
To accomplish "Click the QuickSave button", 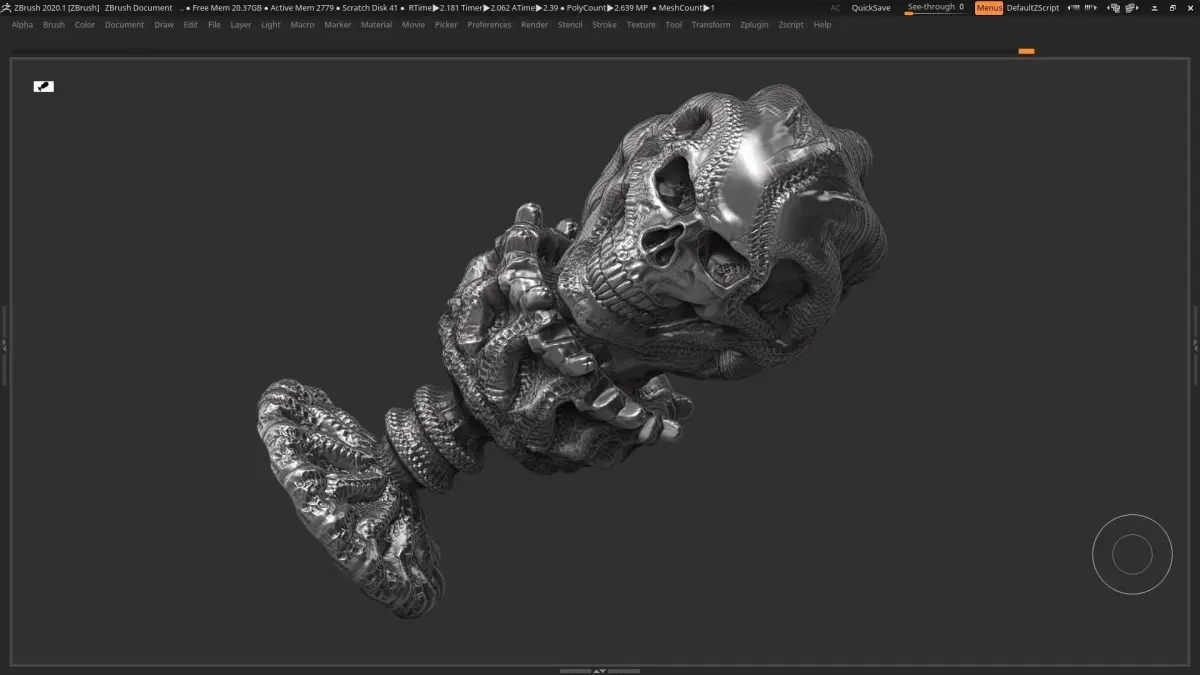I will tap(871, 8).
